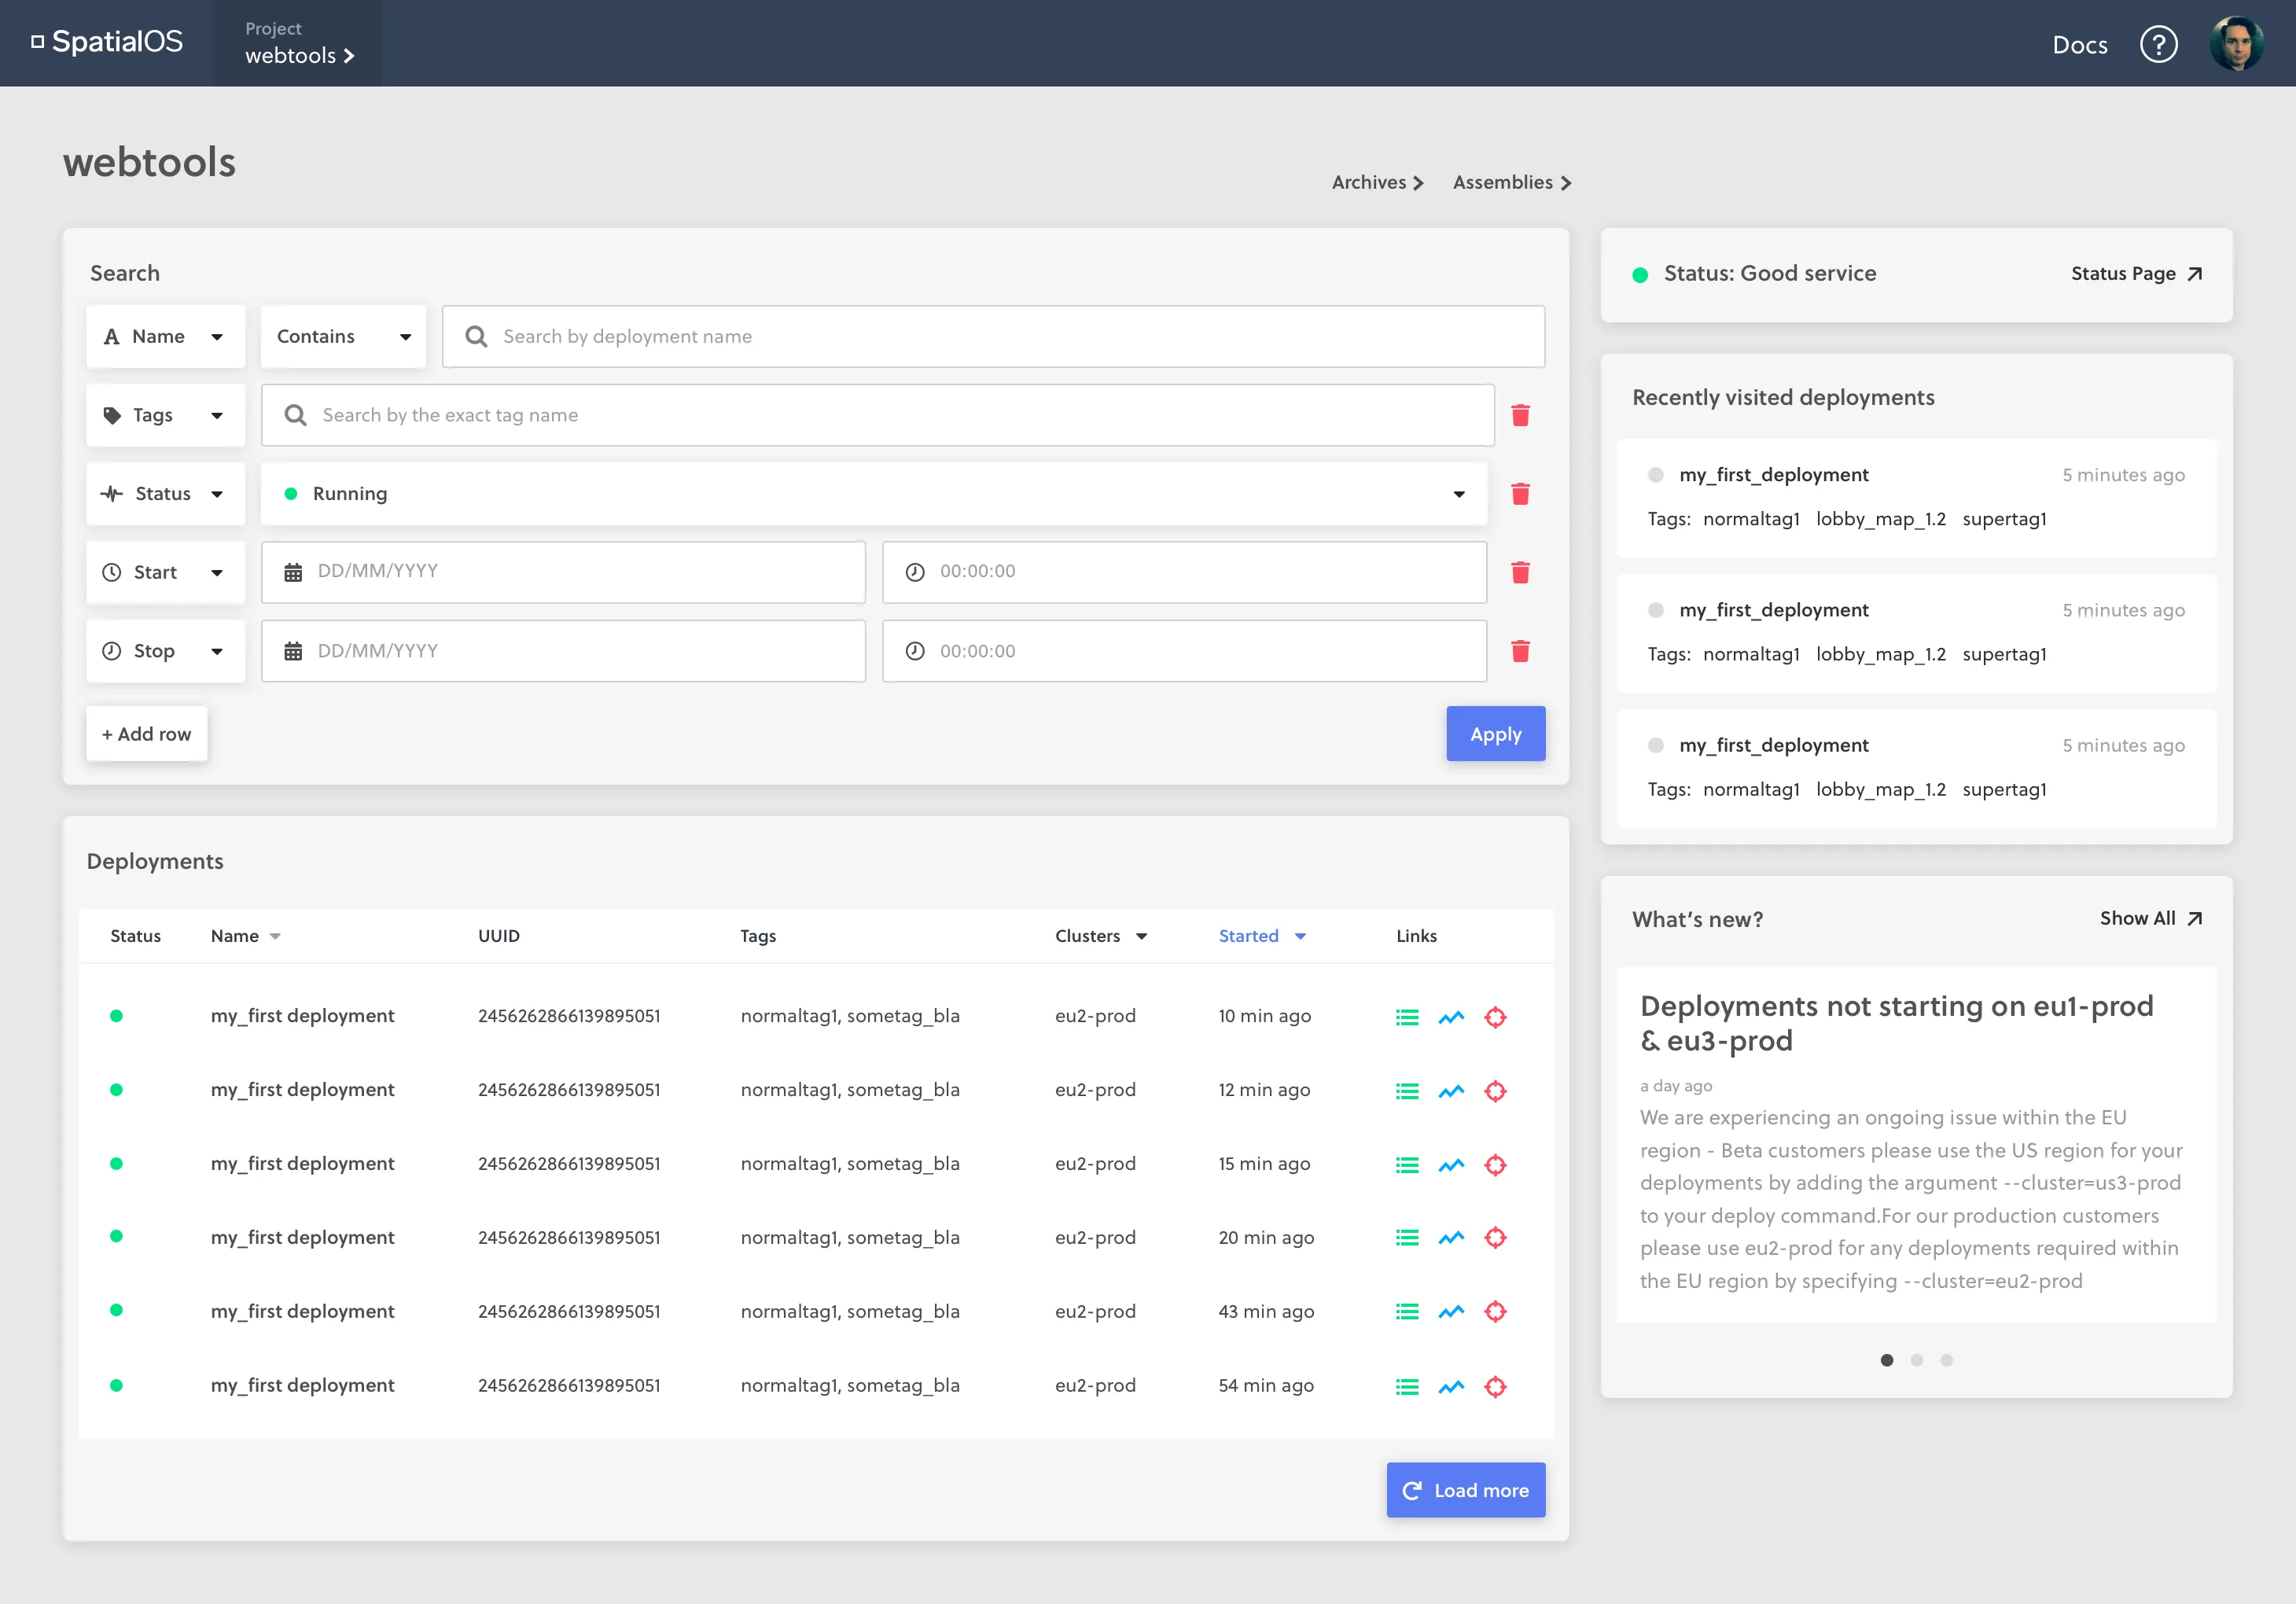2296x1604 pixels.
Task: Delete the Stop date filter row
Action: tap(1520, 651)
